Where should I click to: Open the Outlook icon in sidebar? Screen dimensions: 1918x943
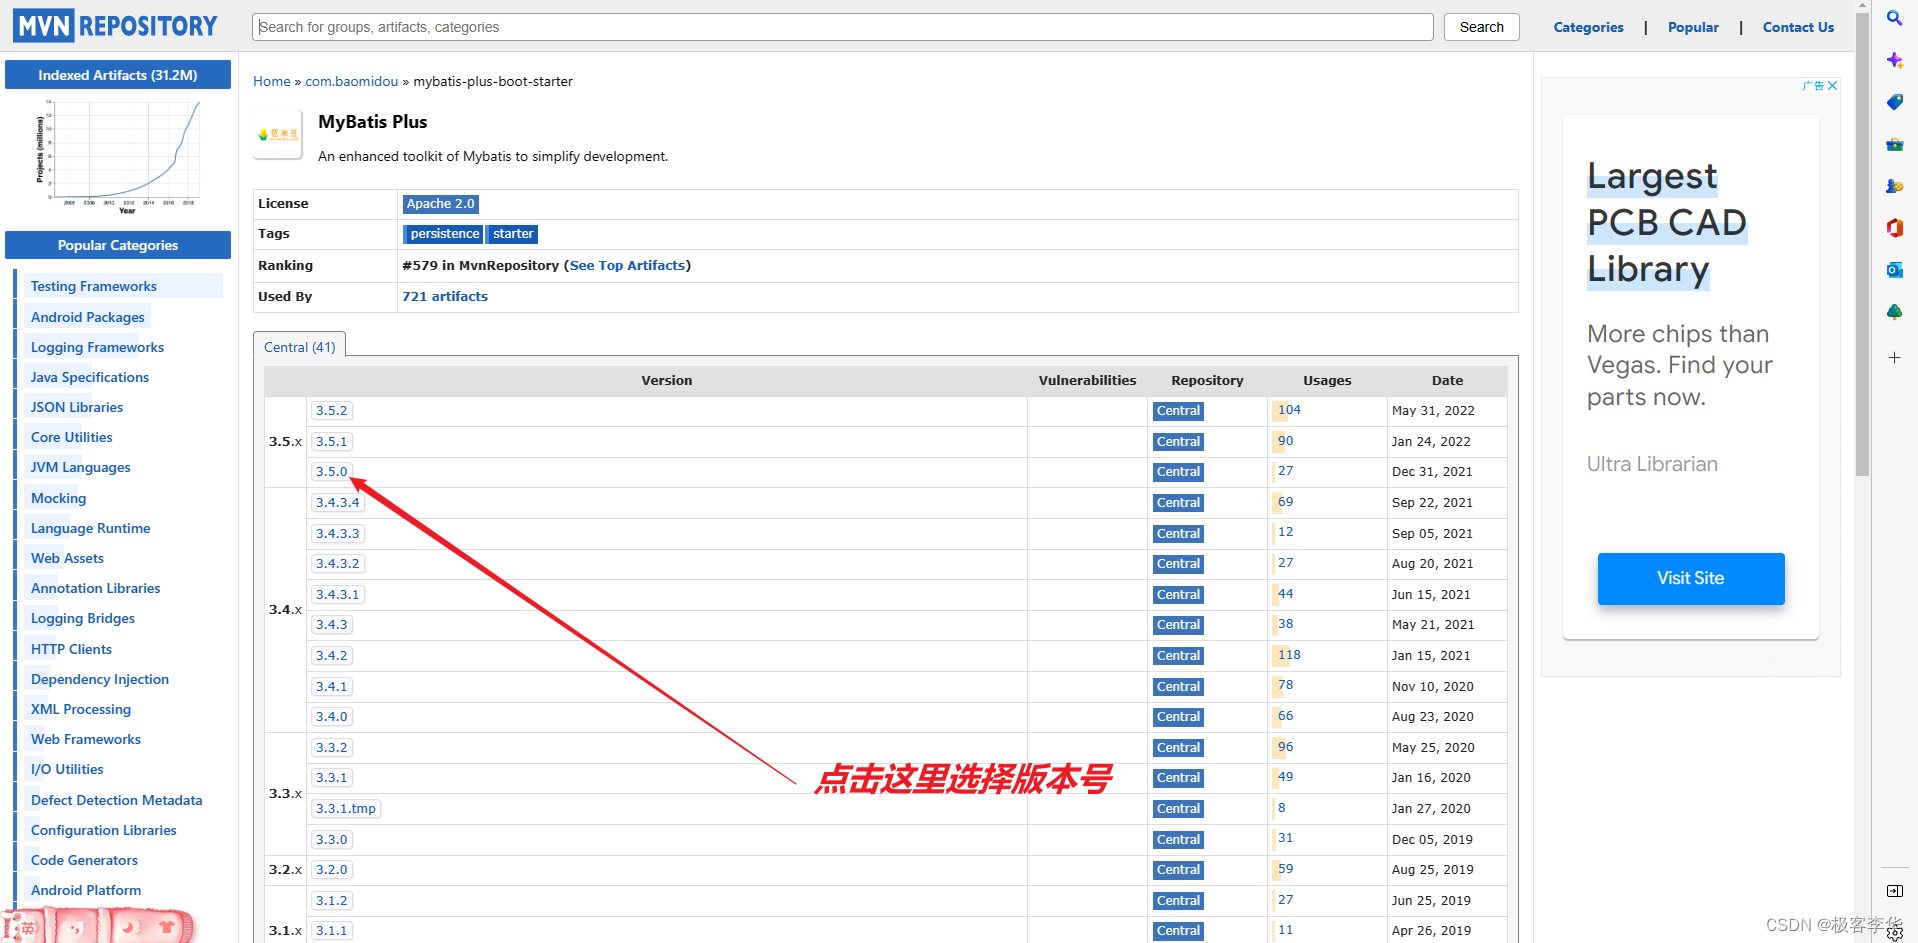[1894, 270]
